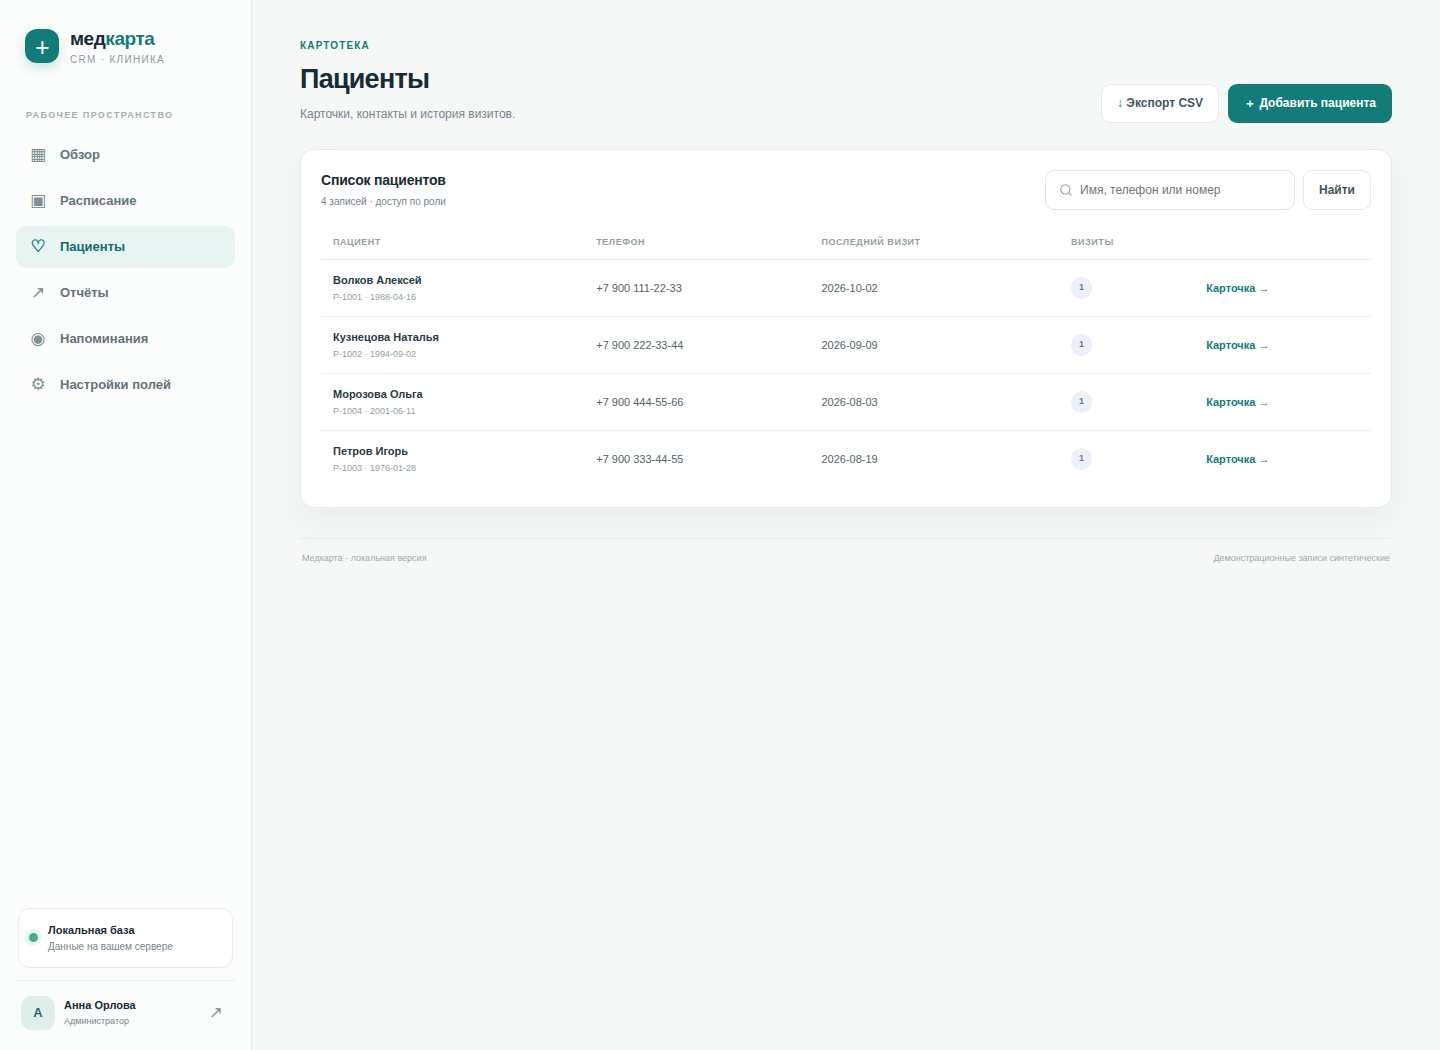The height and width of the screenshot is (1050, 1440).
Task: Open the Обзор section
Action: pyautogui.click(x=125, y=155)
